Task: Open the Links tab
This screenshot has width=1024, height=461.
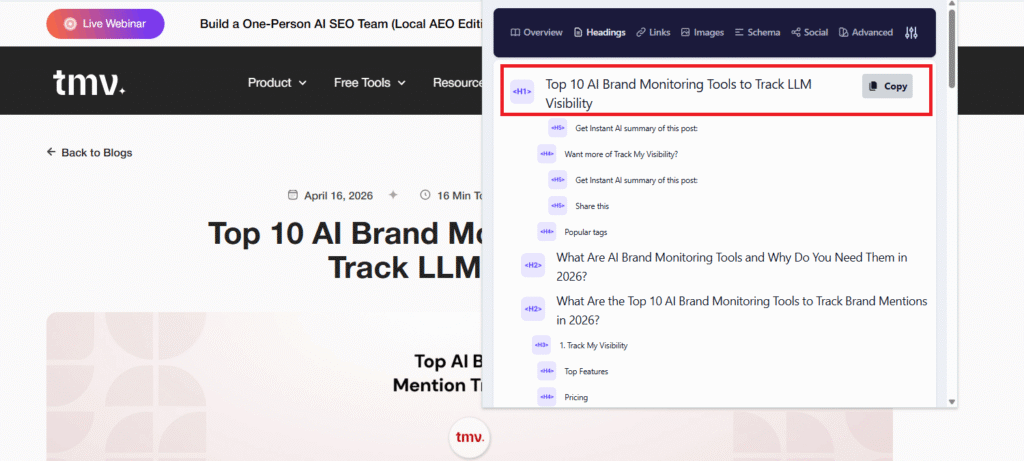Action: tap(653, 32)
